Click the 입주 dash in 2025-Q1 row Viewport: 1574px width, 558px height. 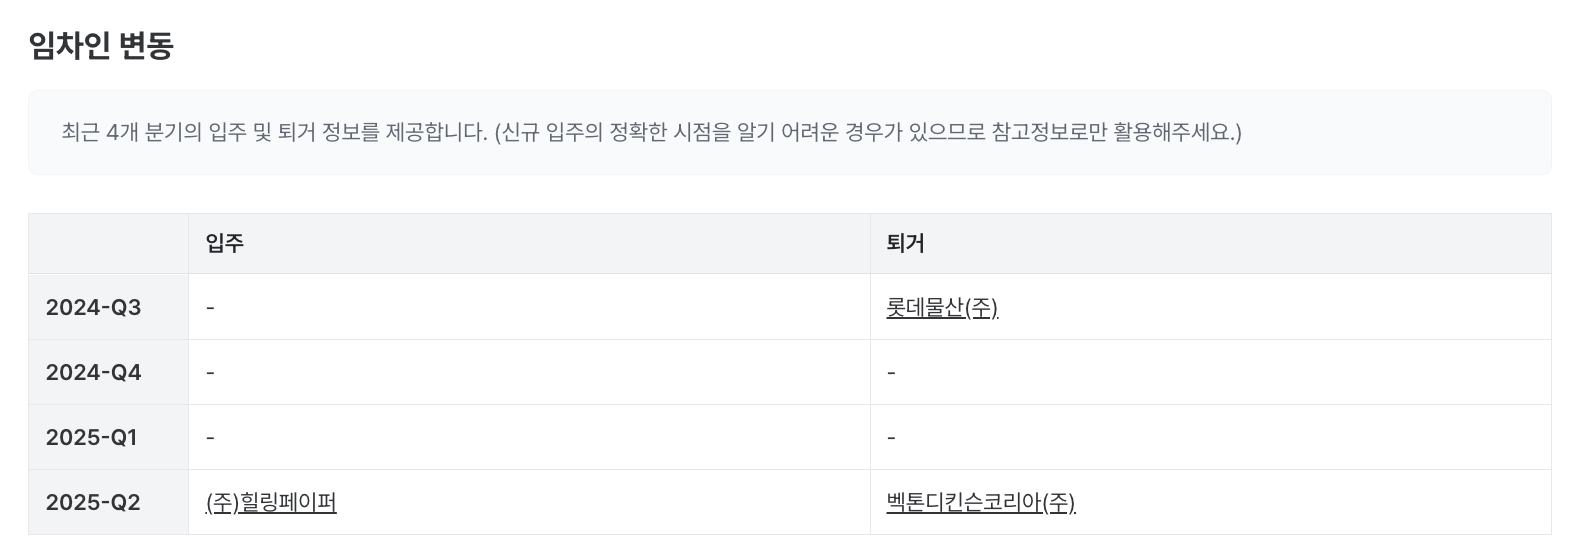(x=210, y=438)
